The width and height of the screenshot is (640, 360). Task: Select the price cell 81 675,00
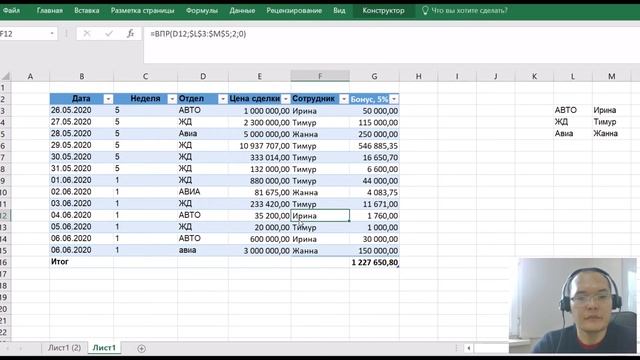[x=260, y=192]
